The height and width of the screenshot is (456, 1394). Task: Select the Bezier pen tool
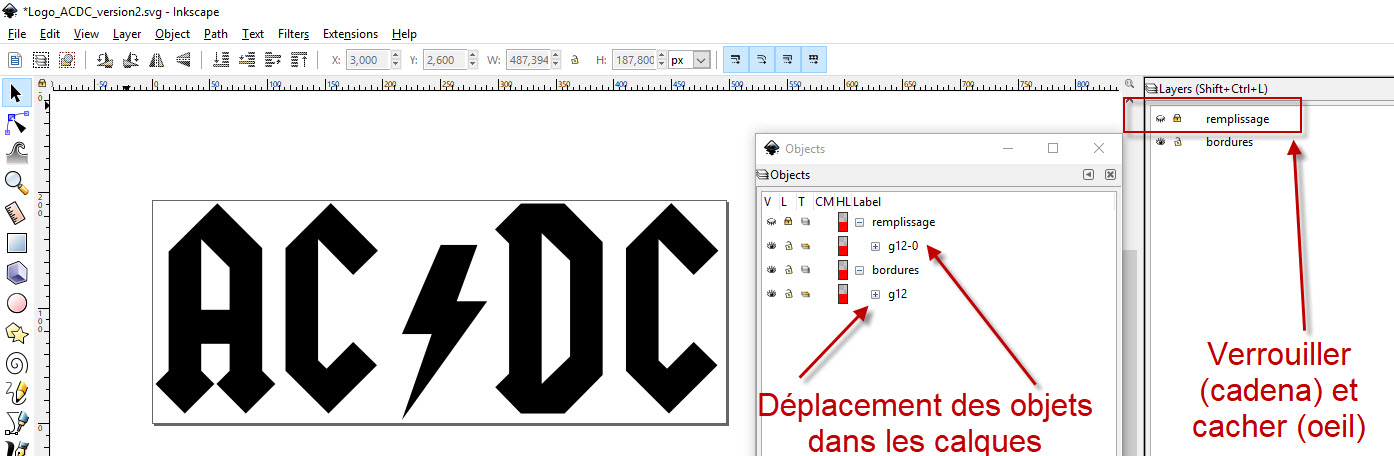click(16, 422)
